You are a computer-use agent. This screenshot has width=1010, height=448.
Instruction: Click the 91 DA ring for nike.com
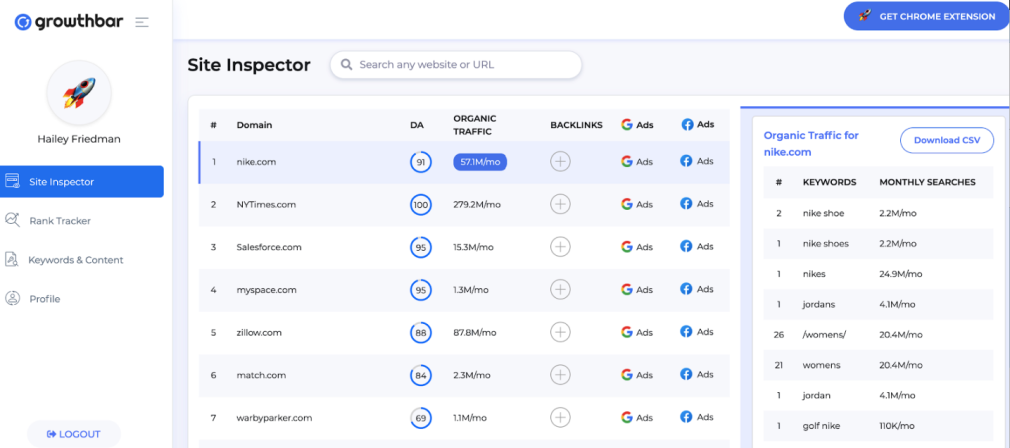tap(421, 162)
